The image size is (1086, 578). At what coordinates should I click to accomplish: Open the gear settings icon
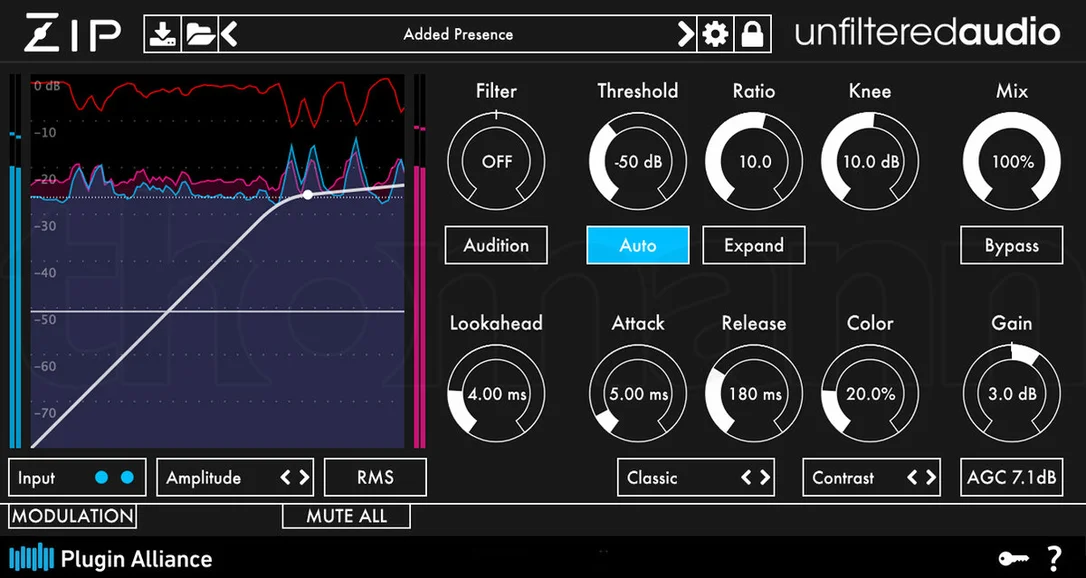point(715,34)
